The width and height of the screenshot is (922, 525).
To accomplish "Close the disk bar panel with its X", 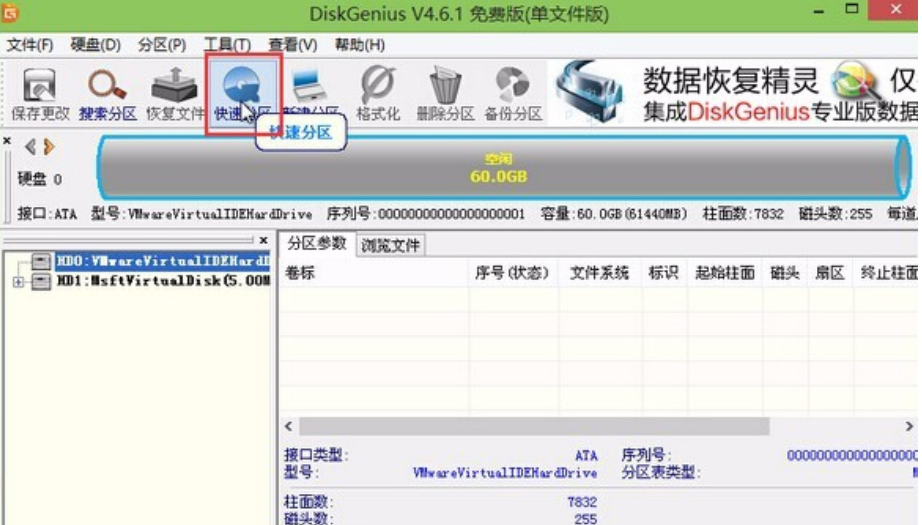I will click(x=7, y=141).
